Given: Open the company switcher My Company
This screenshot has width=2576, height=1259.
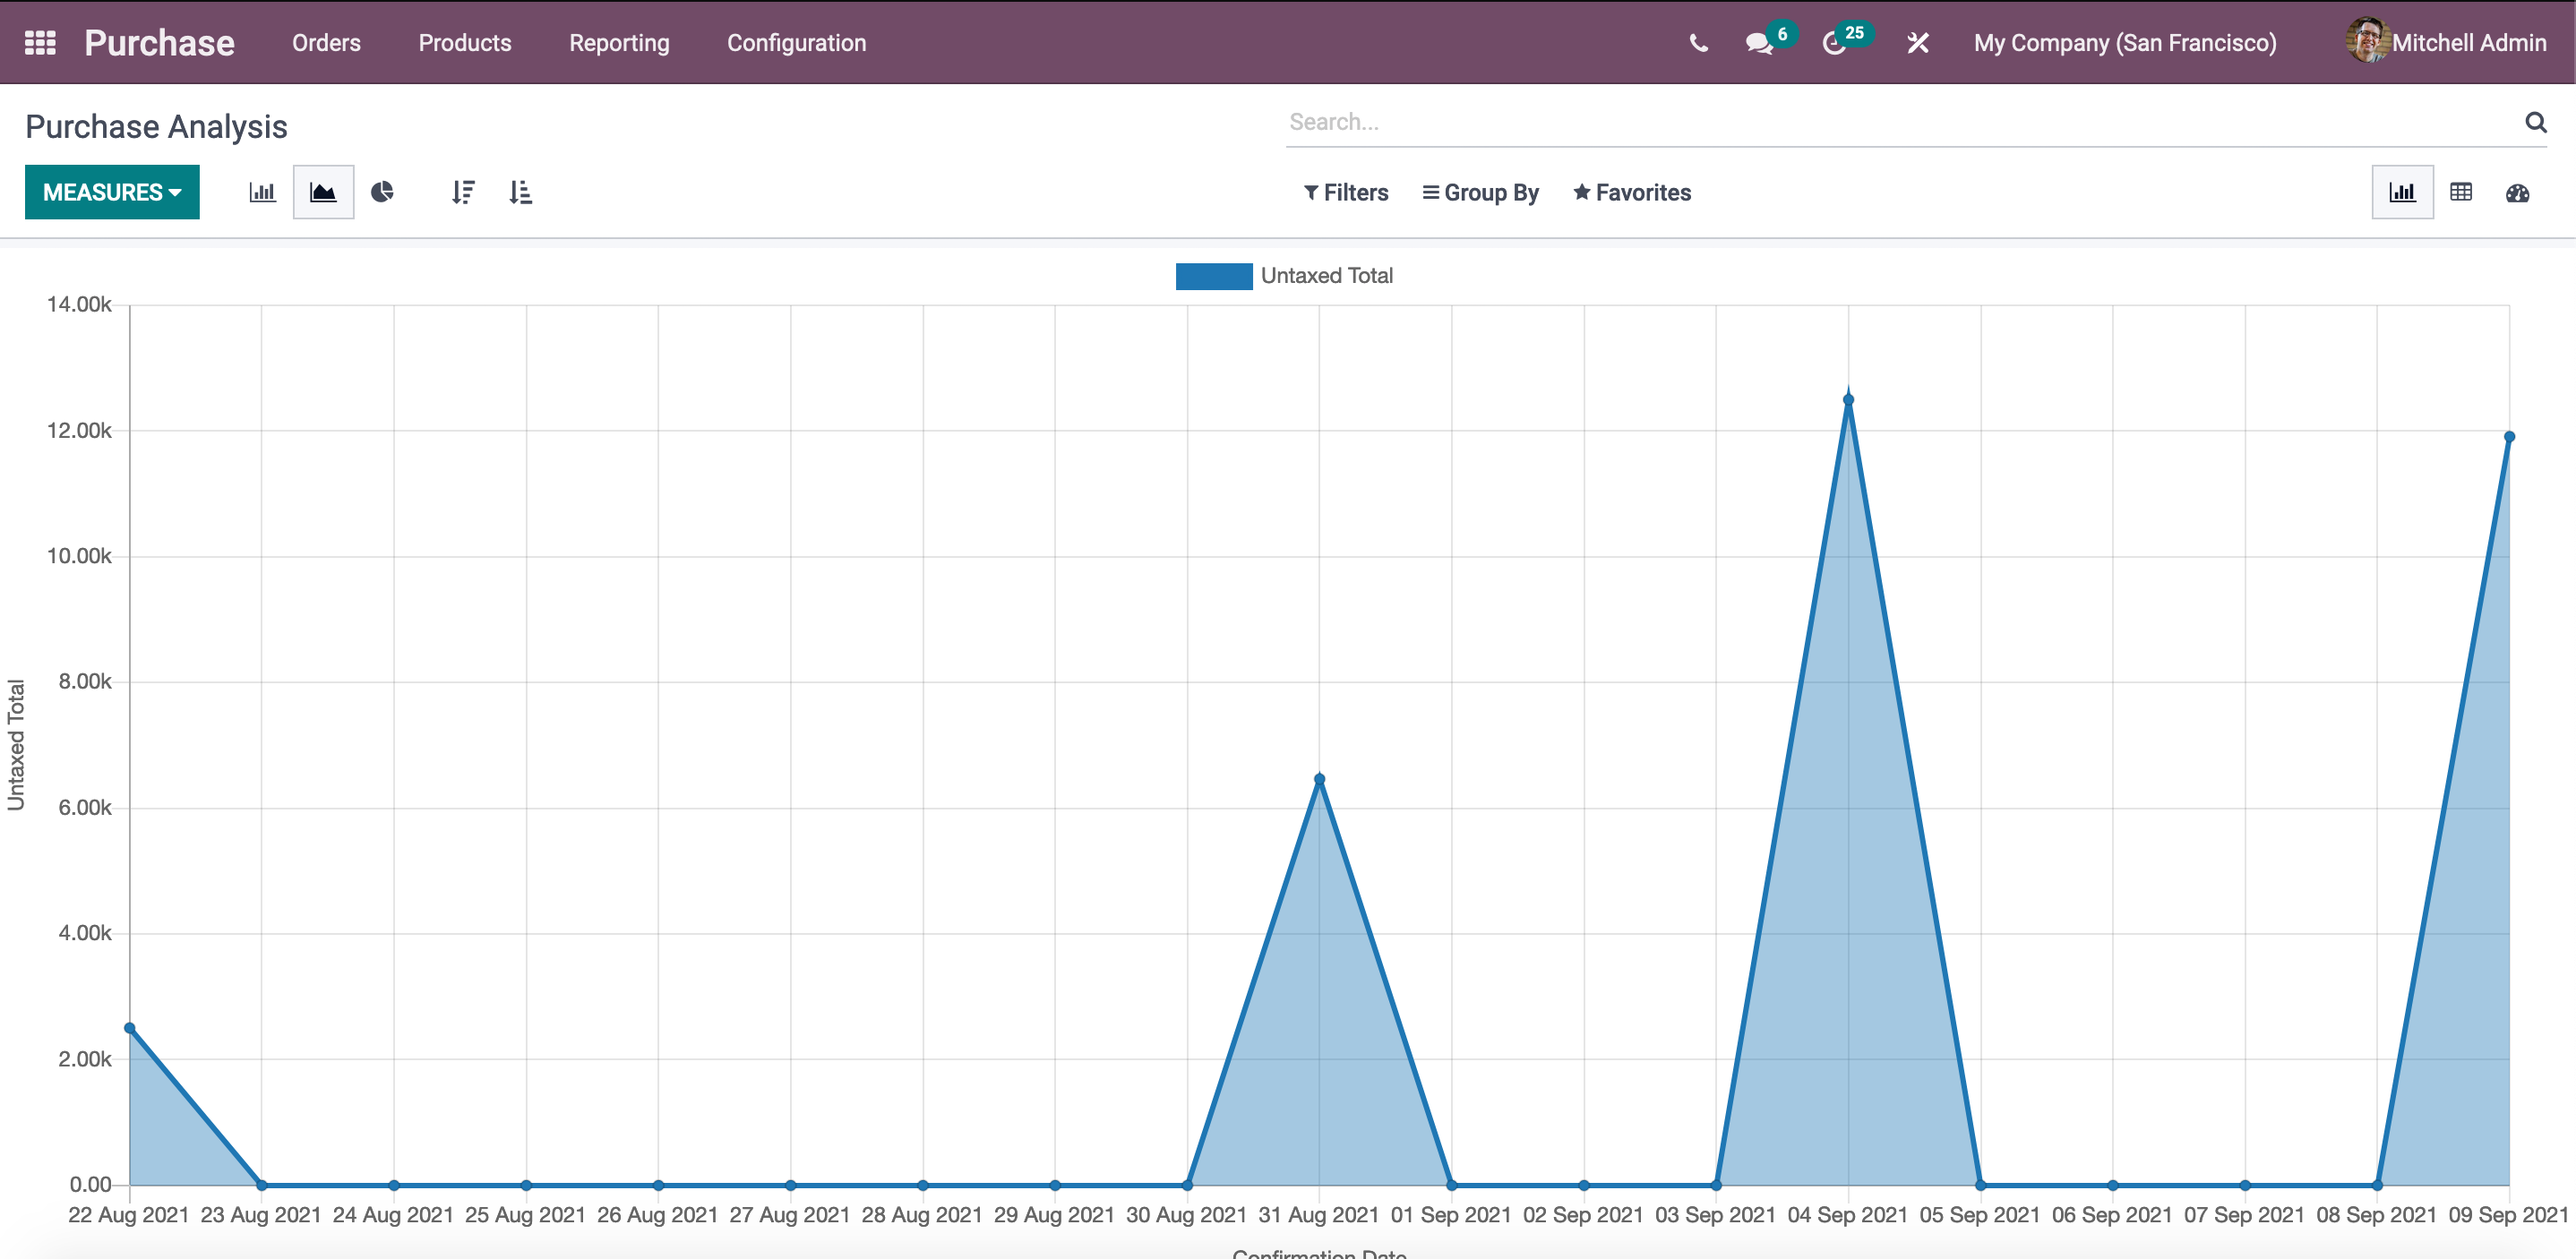Looking at the screenshot, I should pos(2125,43).
